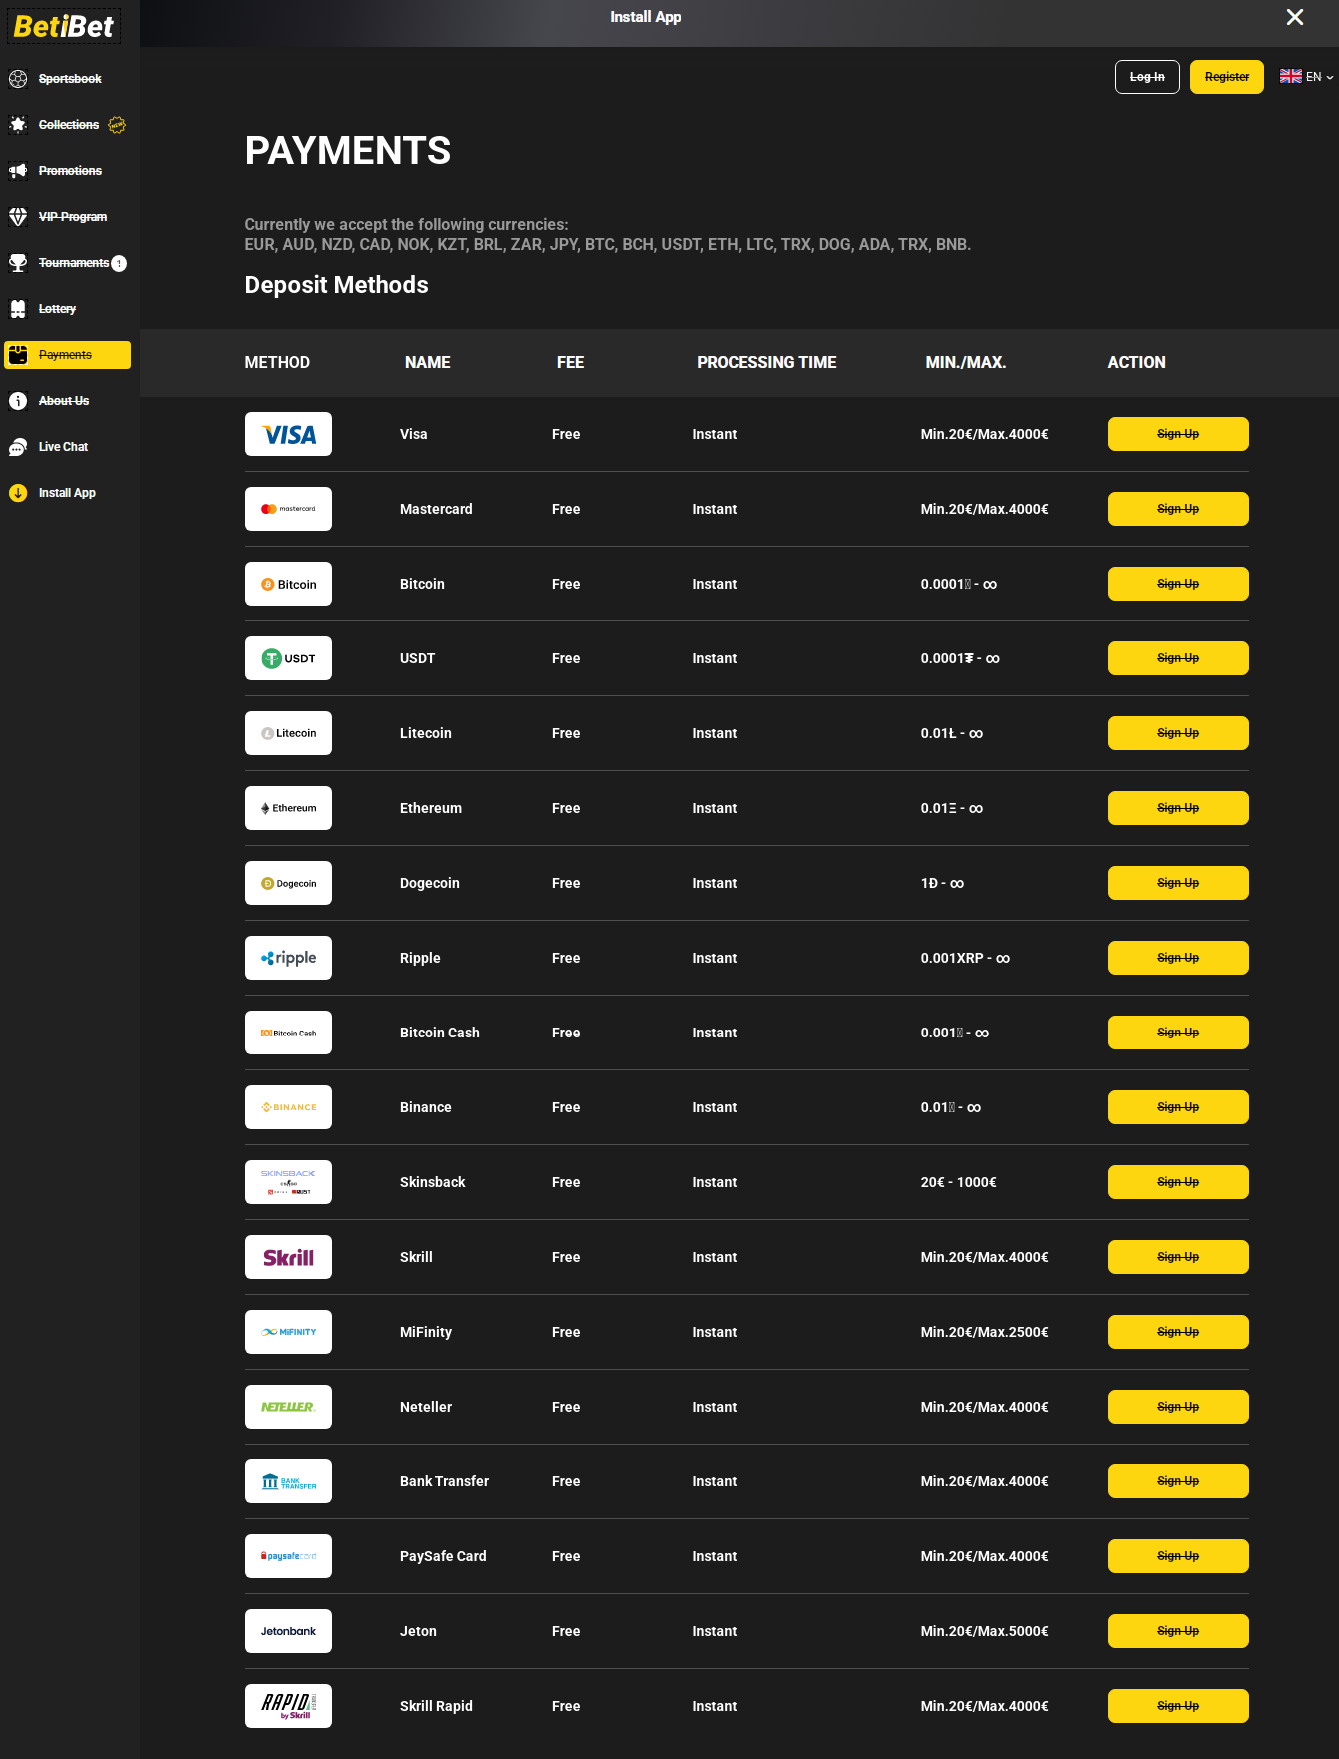
Task: Click the Promotions megaphone icon
Action: [x=18, y=171]
